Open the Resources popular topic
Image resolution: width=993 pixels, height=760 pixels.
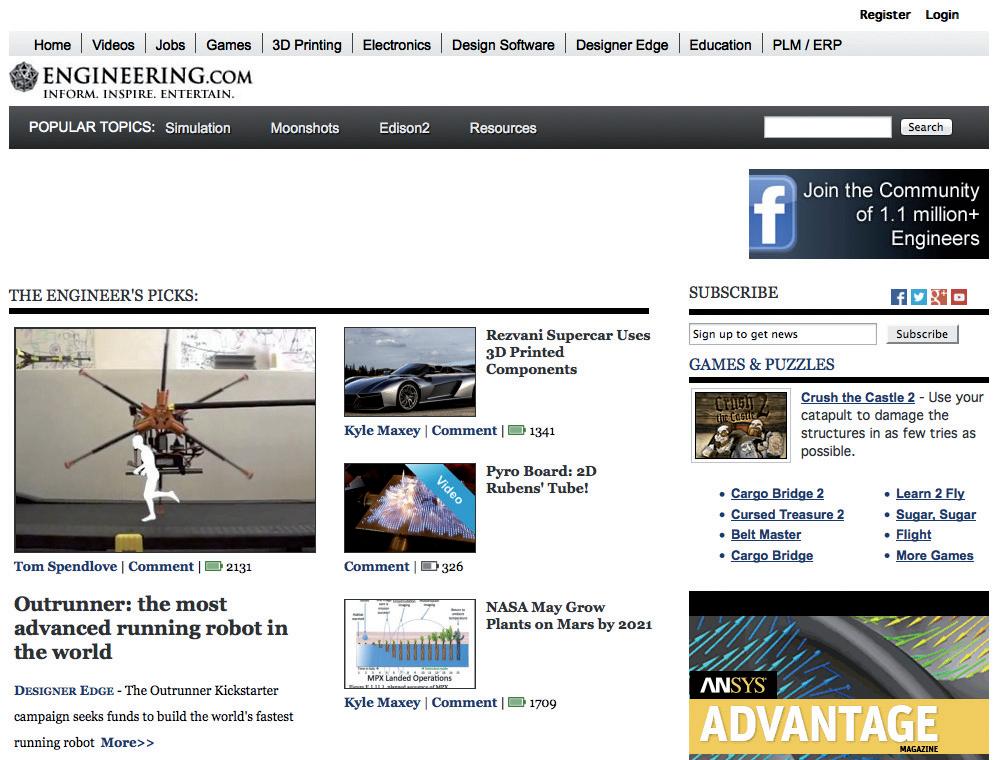coord(503,128)
